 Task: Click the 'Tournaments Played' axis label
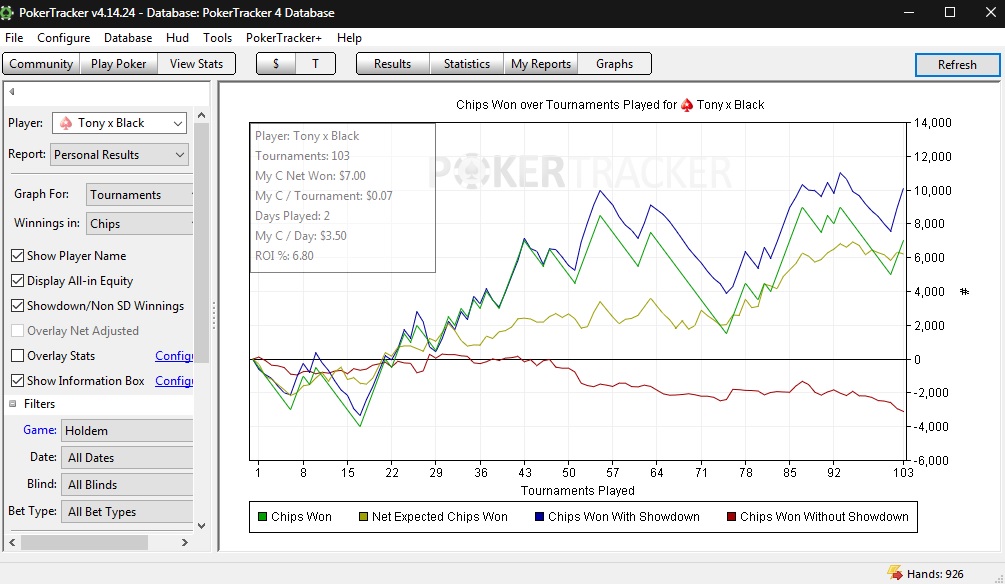[x=577, y=490]
